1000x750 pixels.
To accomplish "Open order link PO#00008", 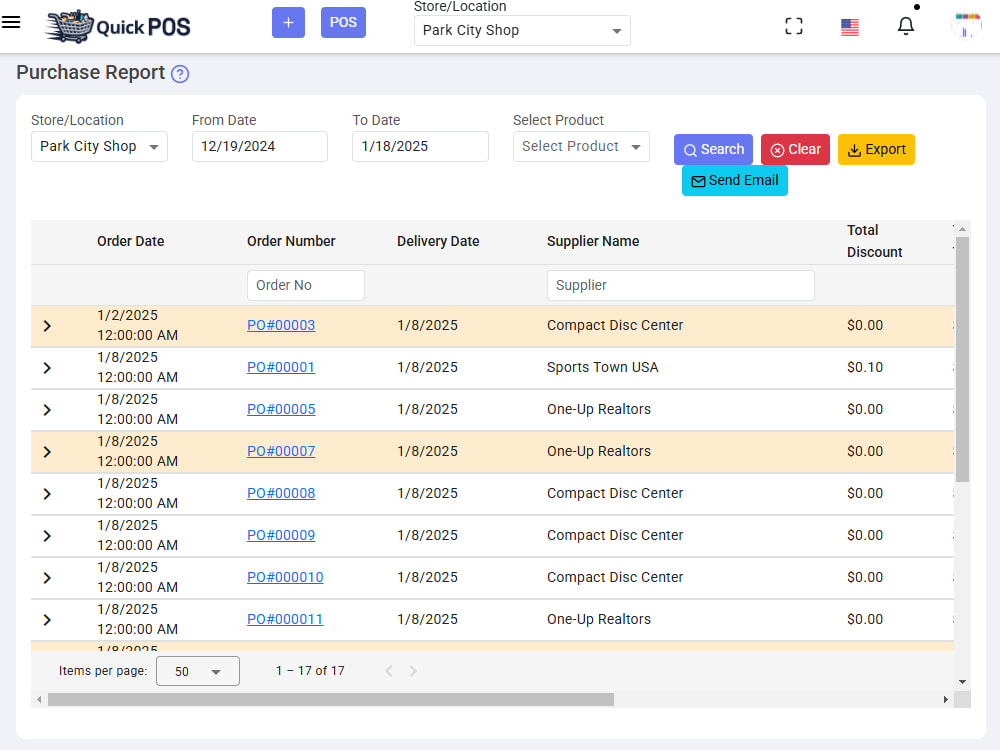I will click(x=281, y=494).
